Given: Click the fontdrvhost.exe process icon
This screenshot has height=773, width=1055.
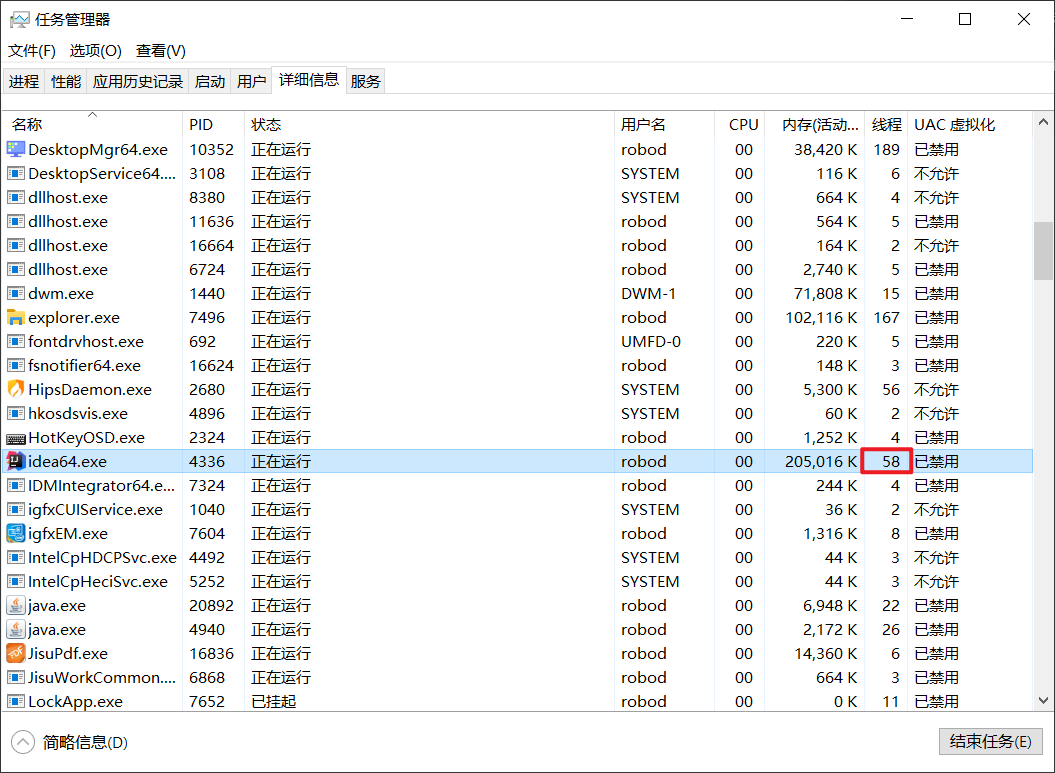Looking at the screenshot, I should pos(15,342).
